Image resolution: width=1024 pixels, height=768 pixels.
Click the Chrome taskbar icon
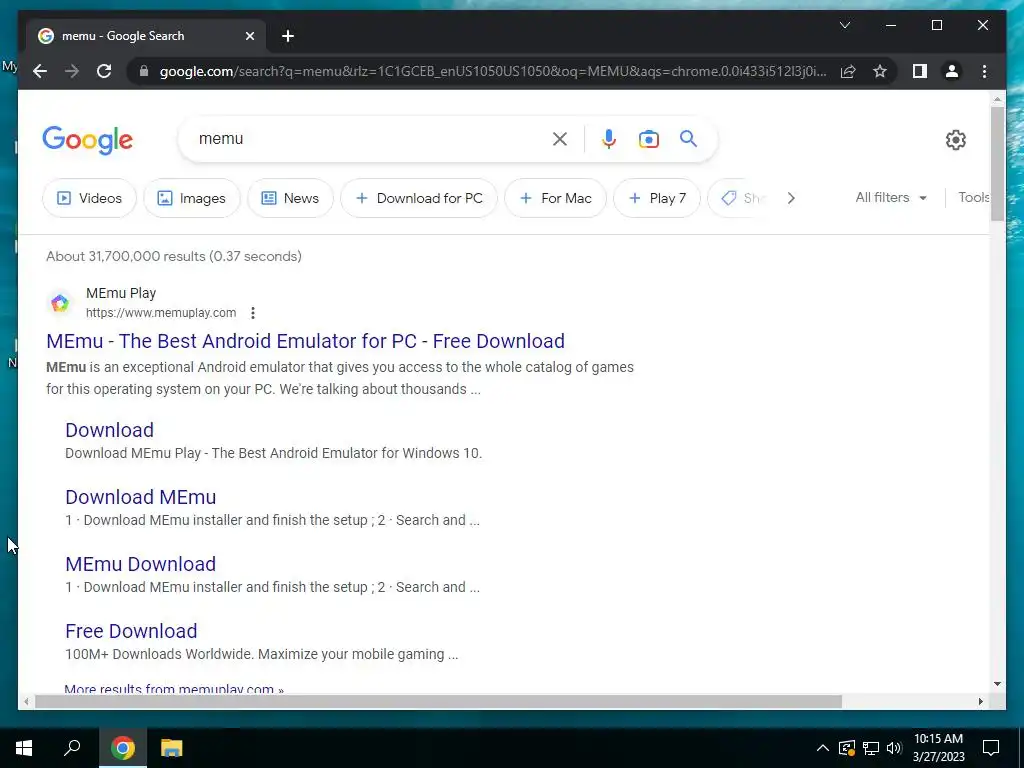click(x=123, y=748)
